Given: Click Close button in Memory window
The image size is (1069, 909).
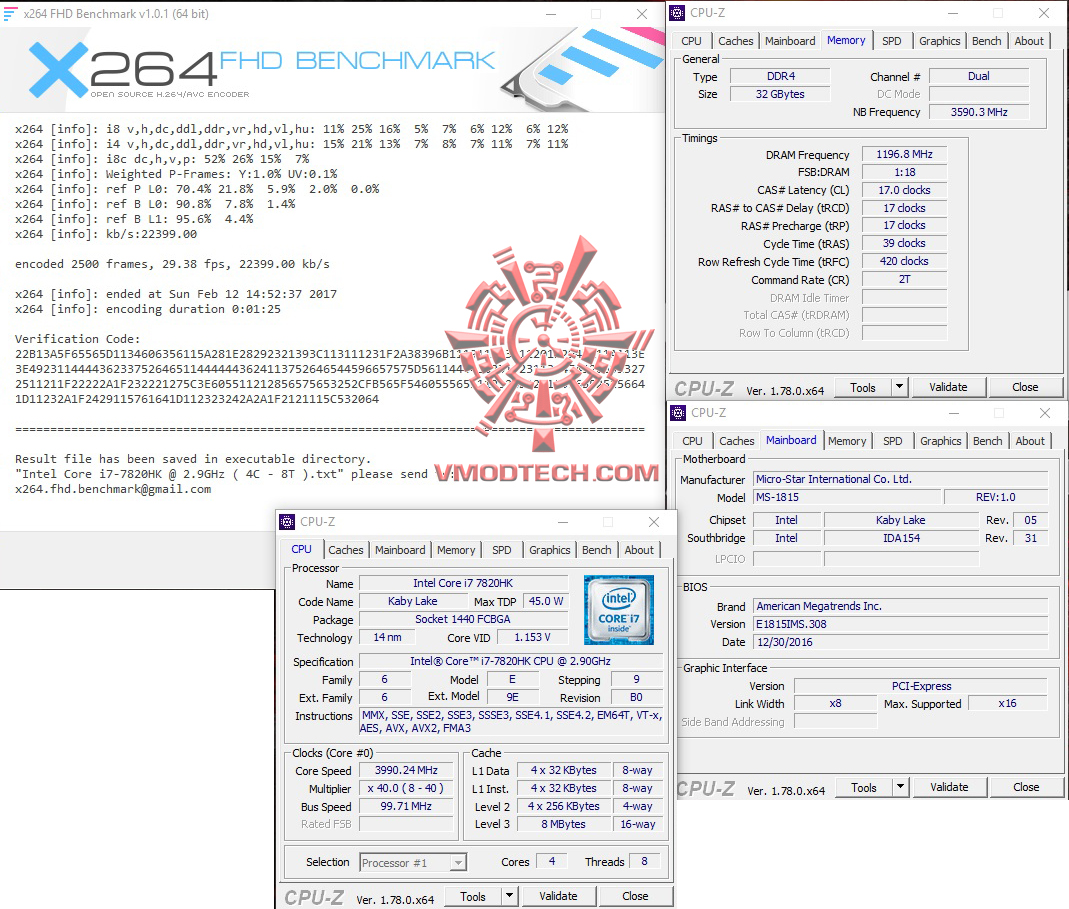Looking at the screenshot, I should [1025, 387].
